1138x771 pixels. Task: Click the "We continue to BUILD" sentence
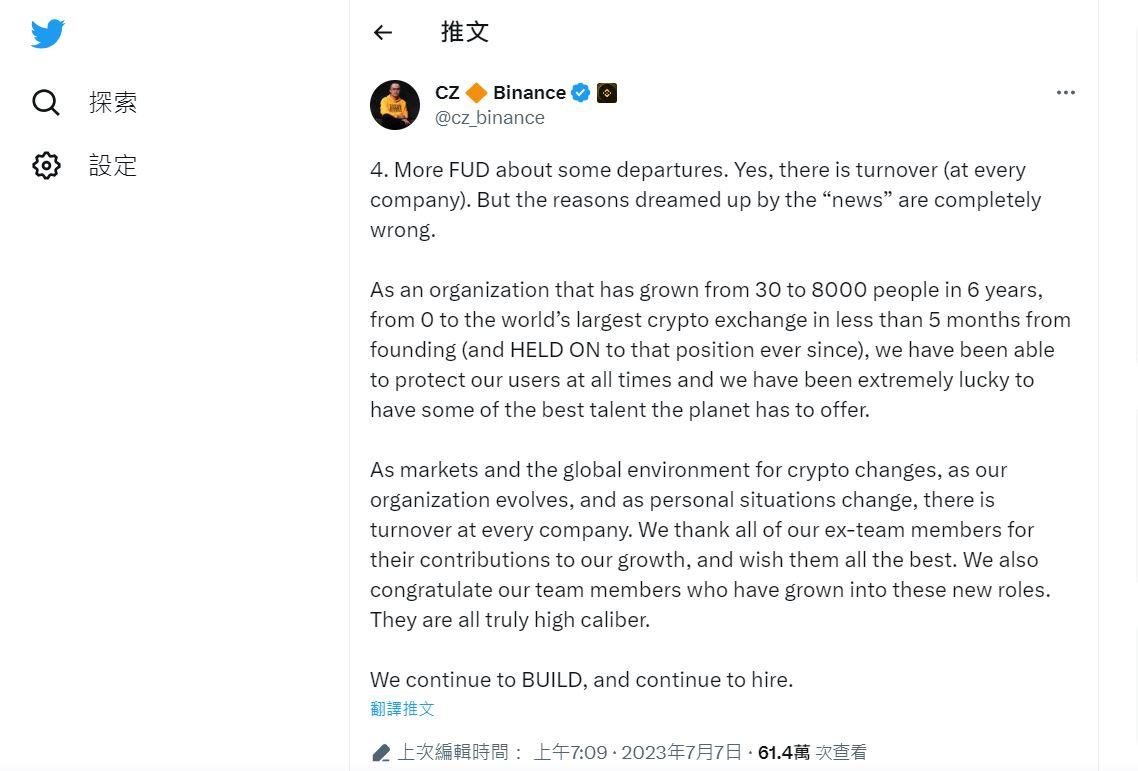click(581, 680)
